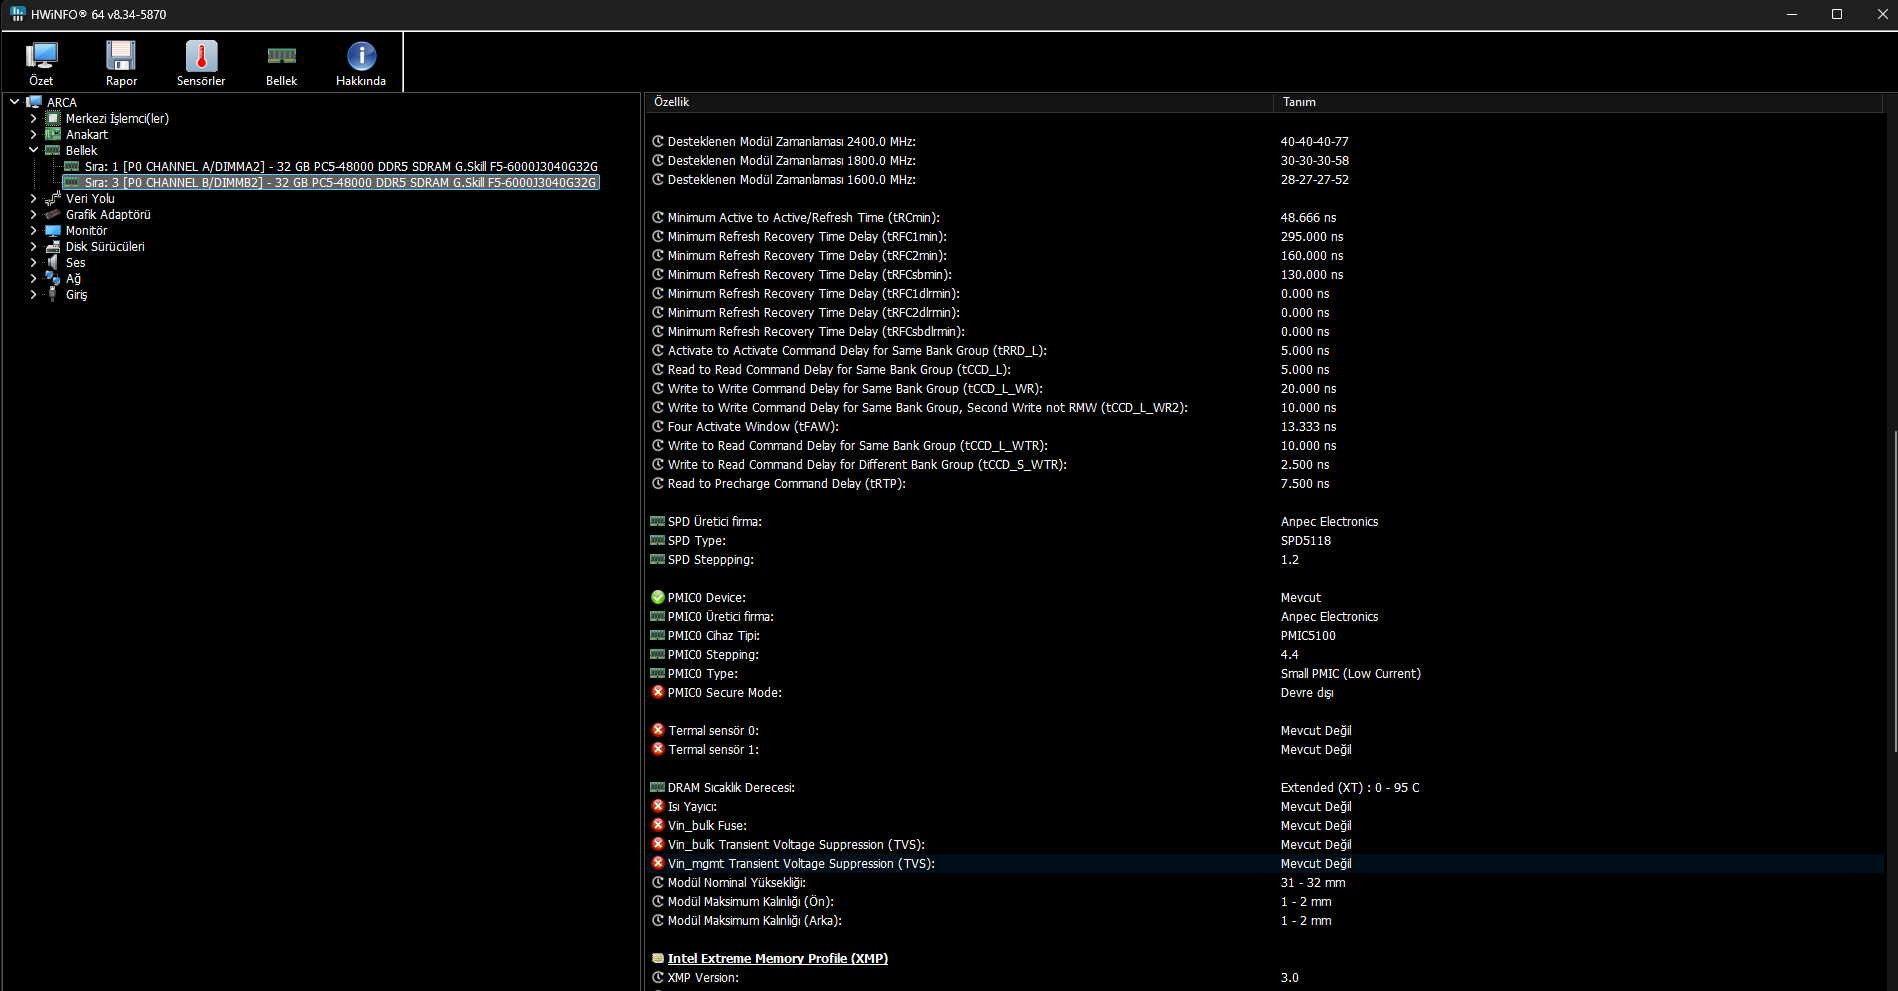Minimize the HWiNFO window
This screenshot has height=991, width=1898.
1791,14
